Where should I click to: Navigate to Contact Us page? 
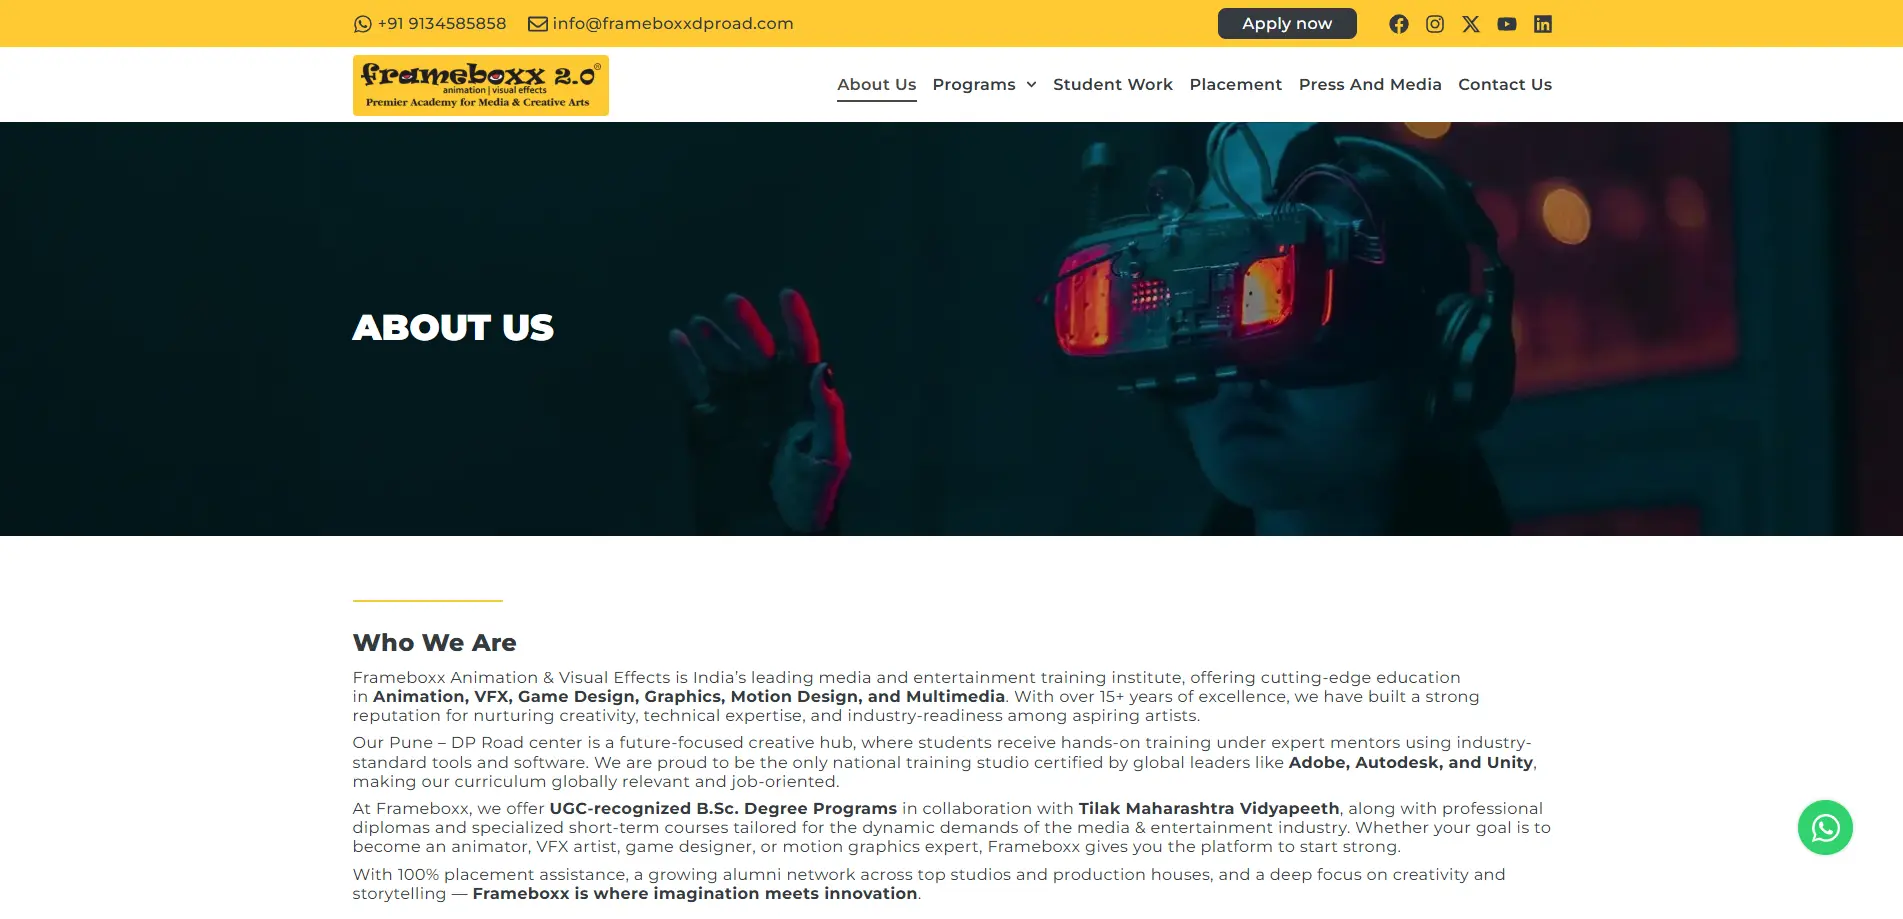(1504, 85)
